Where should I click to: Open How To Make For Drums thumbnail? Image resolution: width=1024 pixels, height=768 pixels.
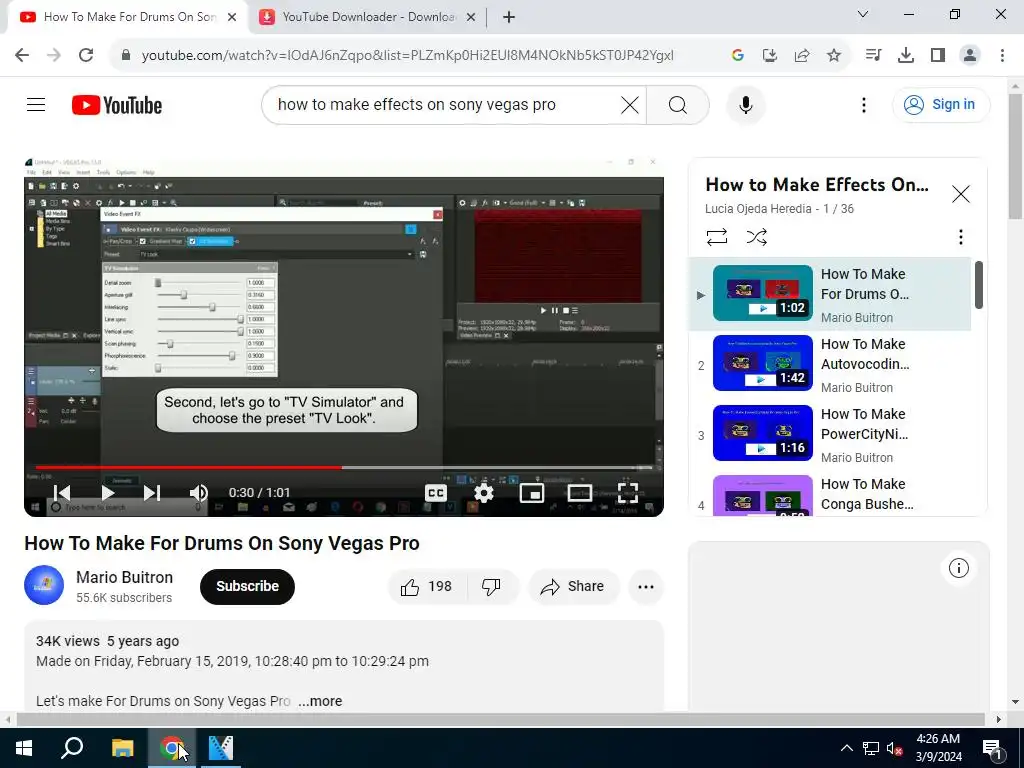click(x=763, y=293)
